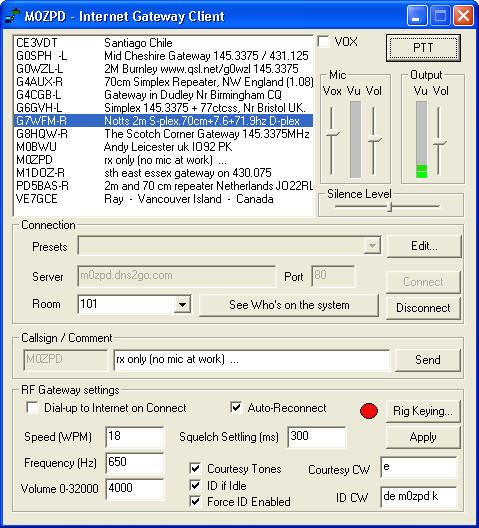
Task: Select station CE3VDT Santiago Chile
Action: coord(164,43)
